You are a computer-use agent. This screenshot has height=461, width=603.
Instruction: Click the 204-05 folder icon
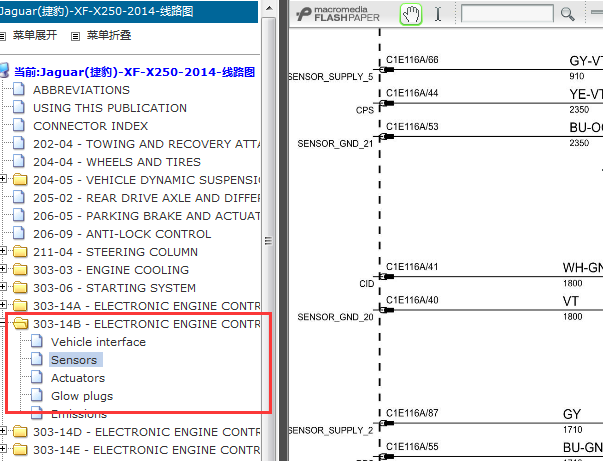click(20, 180)
